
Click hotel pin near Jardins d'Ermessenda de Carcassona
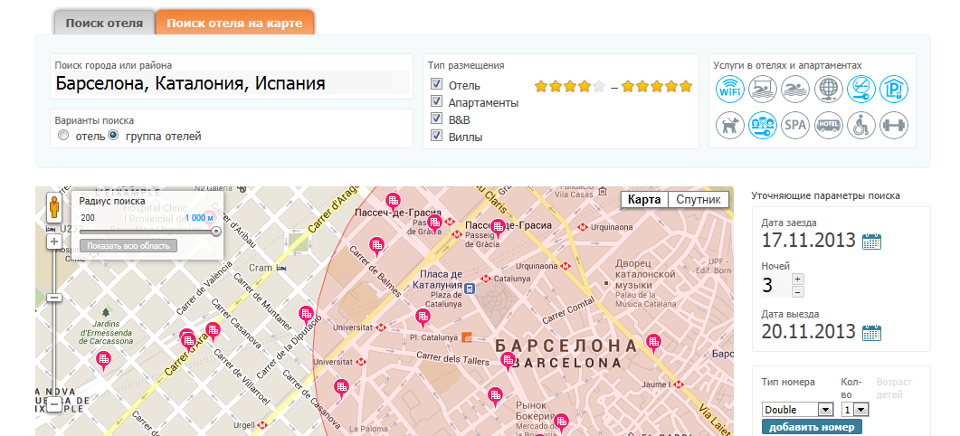point(104,361)
